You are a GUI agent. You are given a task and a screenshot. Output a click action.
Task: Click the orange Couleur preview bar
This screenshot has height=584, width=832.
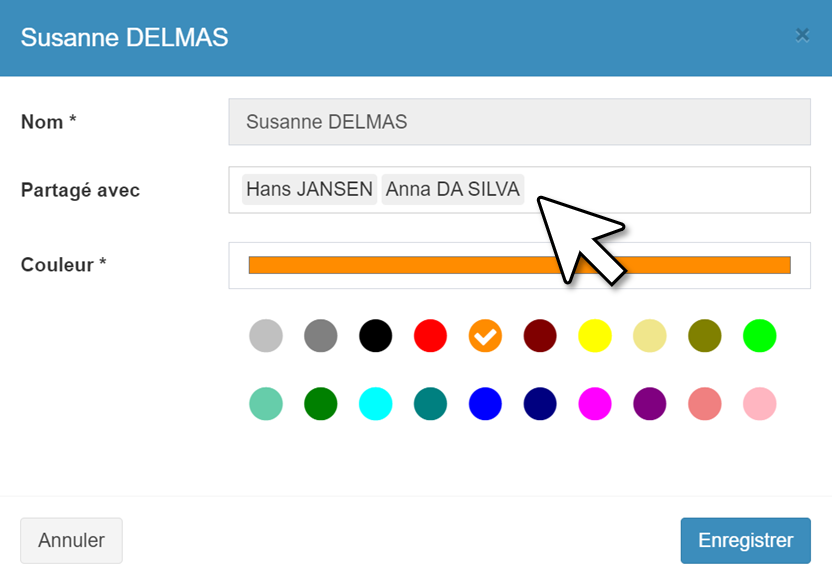pos(400,265)
